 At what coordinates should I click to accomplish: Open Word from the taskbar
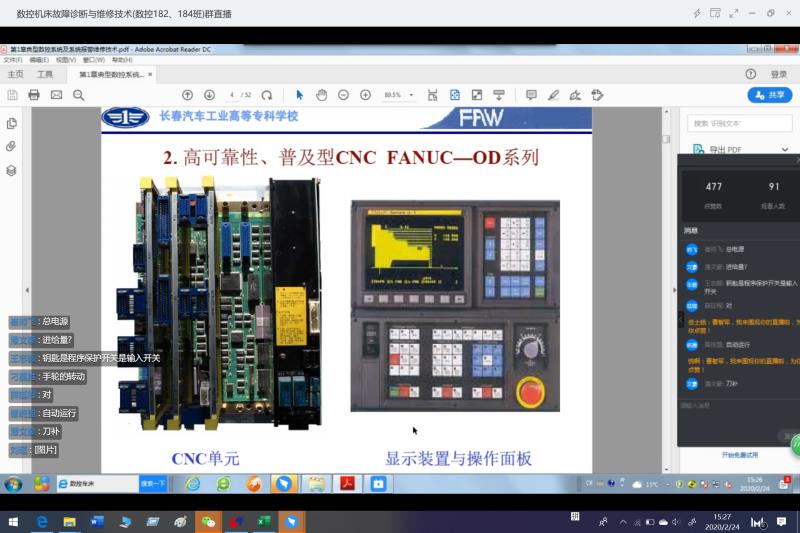click(x=97, y=522)
